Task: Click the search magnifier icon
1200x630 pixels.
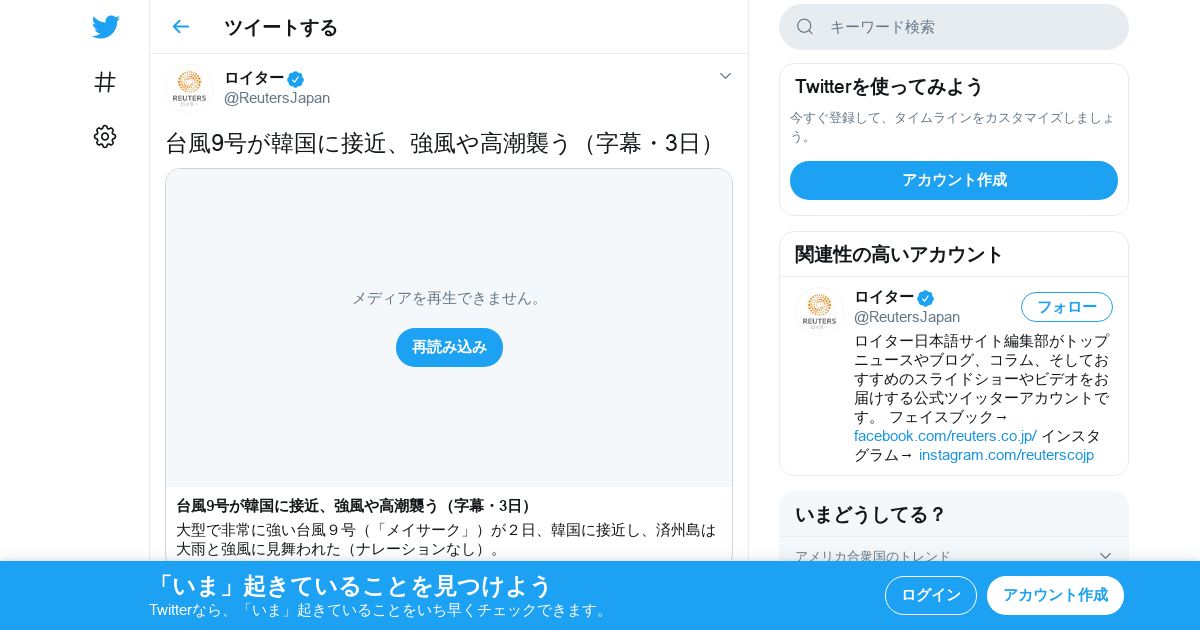Action: click(x=805, y=27)
